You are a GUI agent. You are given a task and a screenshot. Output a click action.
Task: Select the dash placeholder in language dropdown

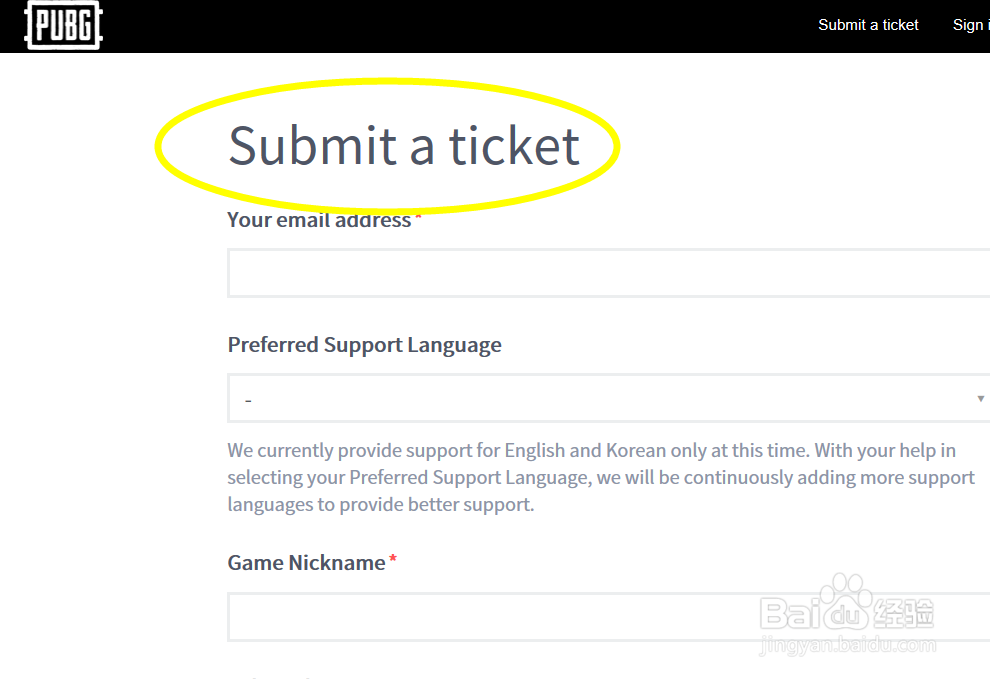point(248,400)
